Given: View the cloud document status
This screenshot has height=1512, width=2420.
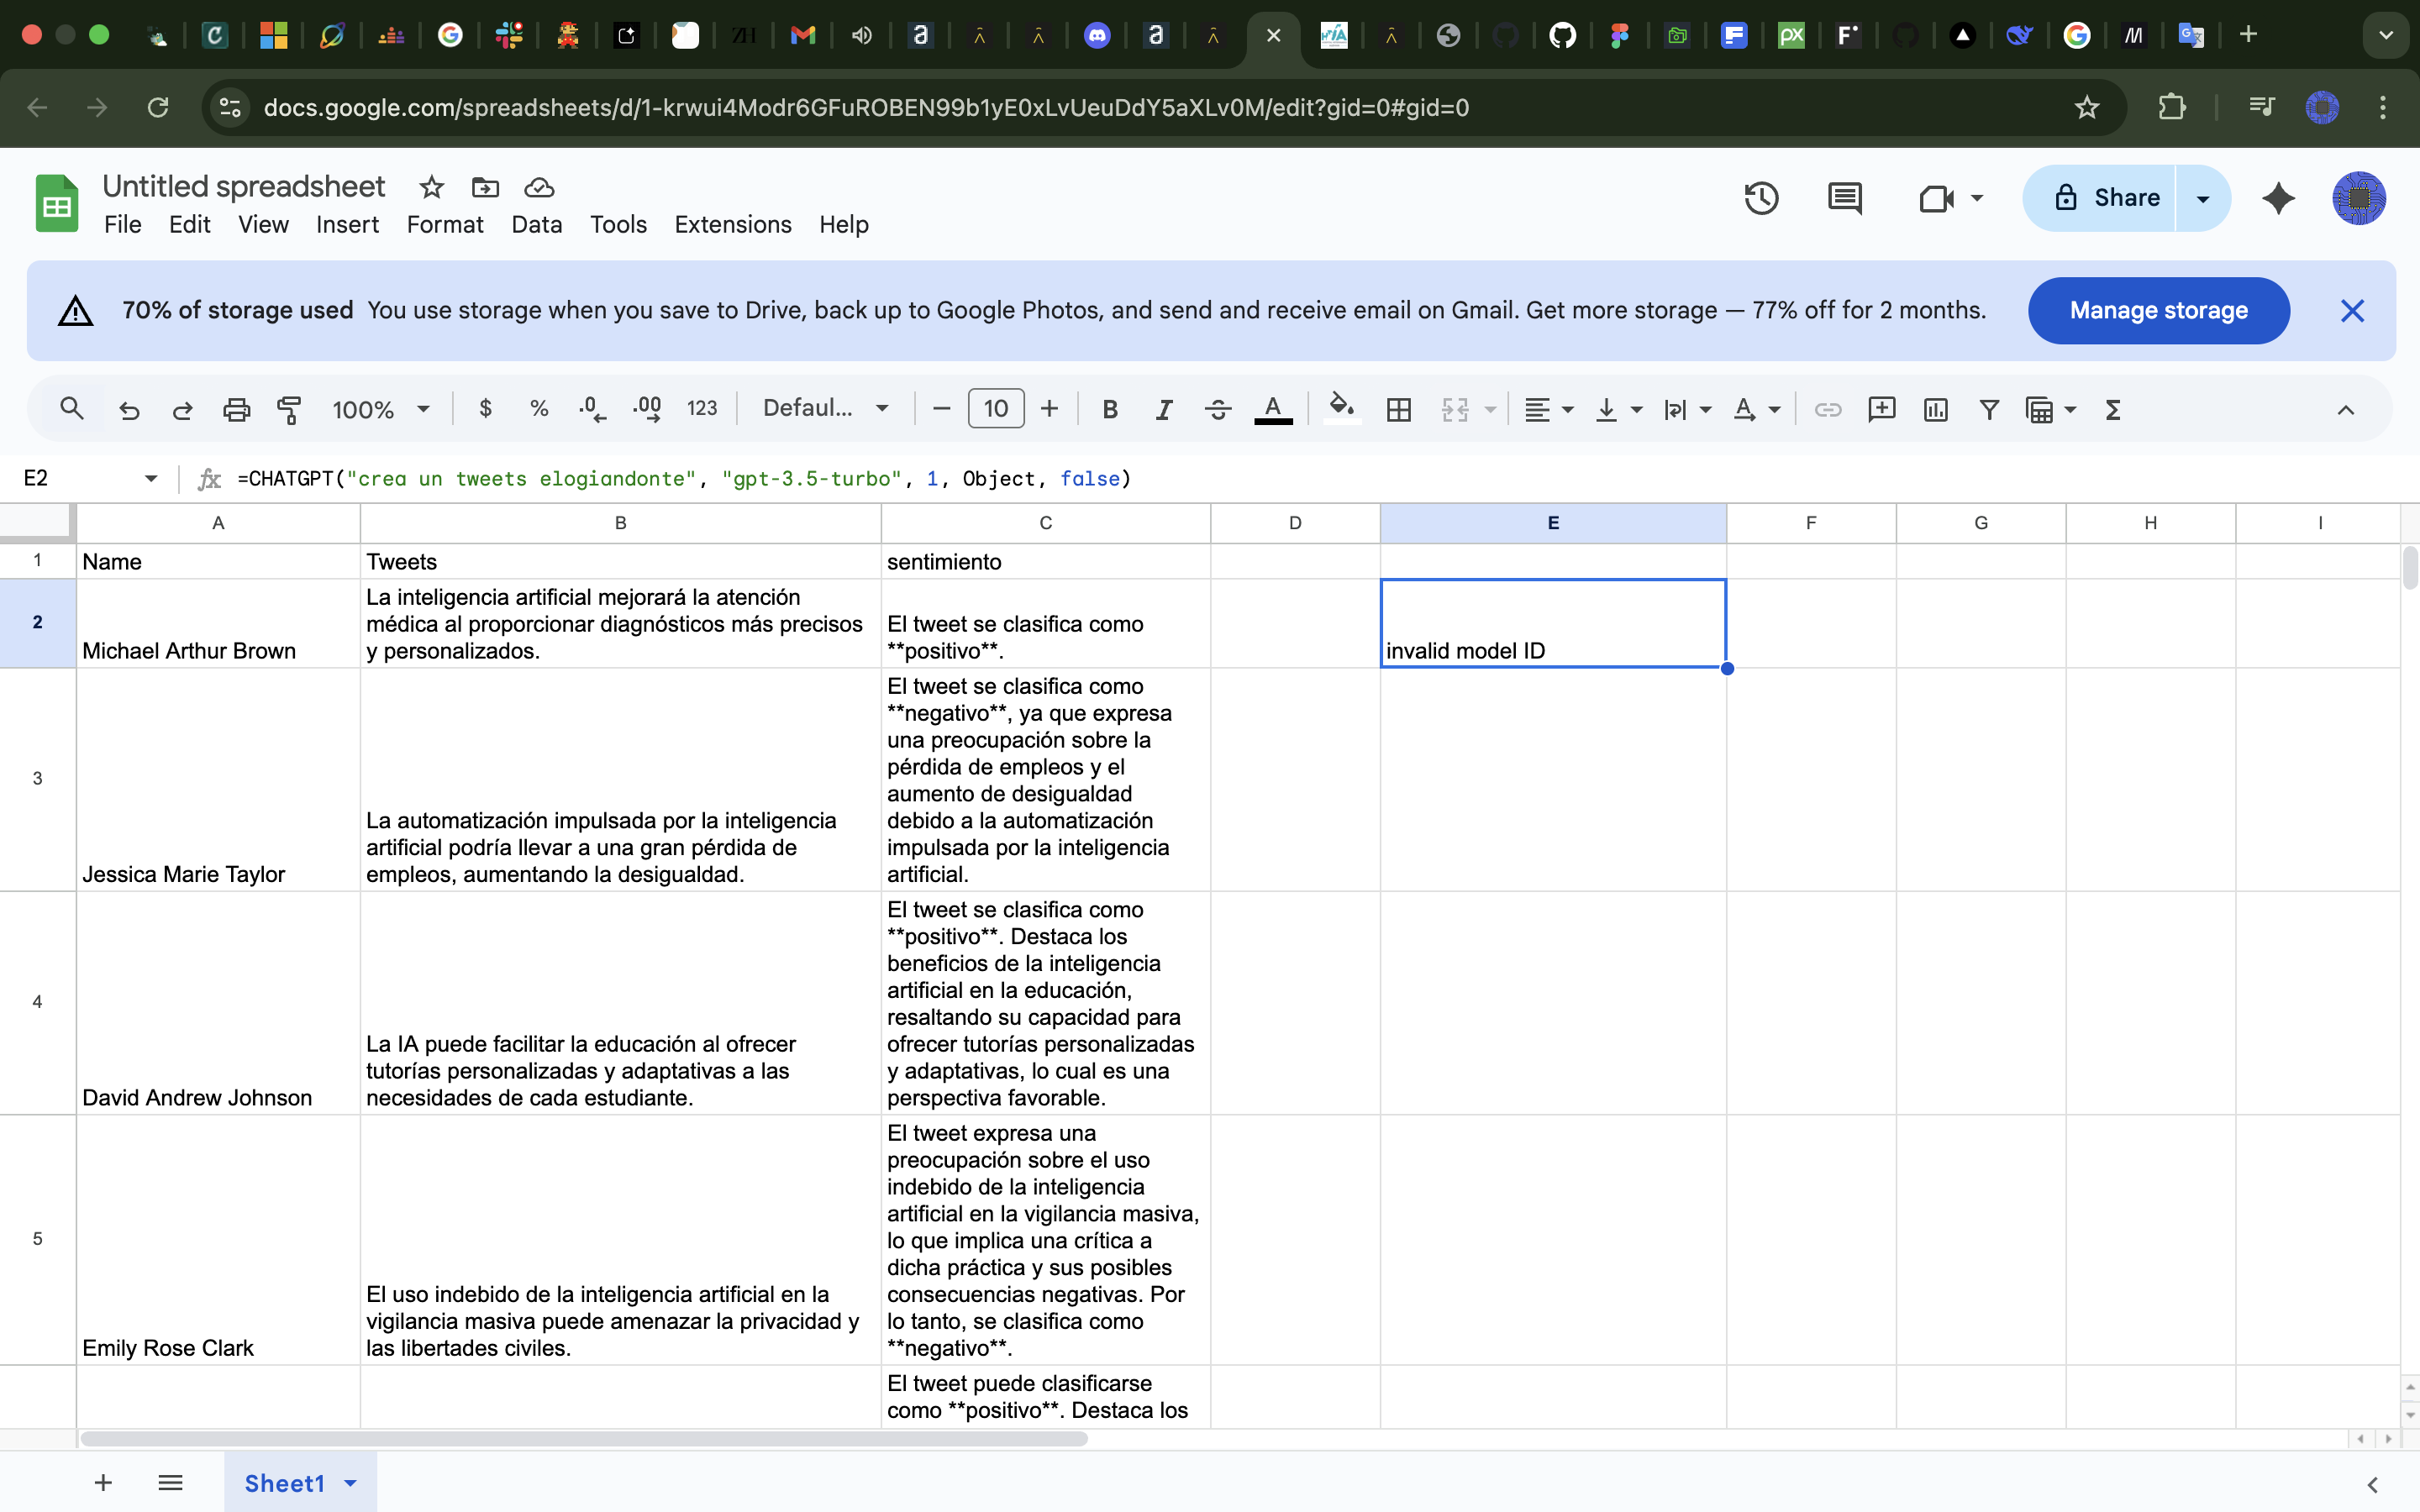Looking at the screenshot, I should click(x=539, y=187).
